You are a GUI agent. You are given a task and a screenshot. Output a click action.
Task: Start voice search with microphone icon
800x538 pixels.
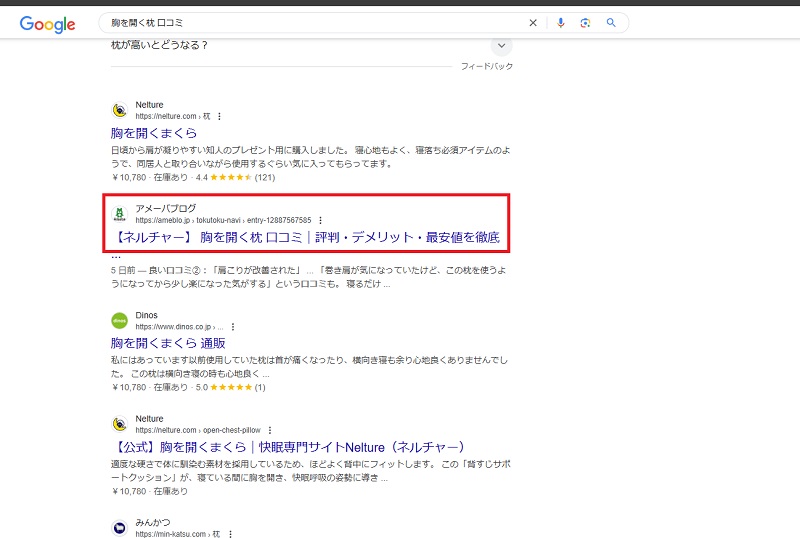pos(561,23)
